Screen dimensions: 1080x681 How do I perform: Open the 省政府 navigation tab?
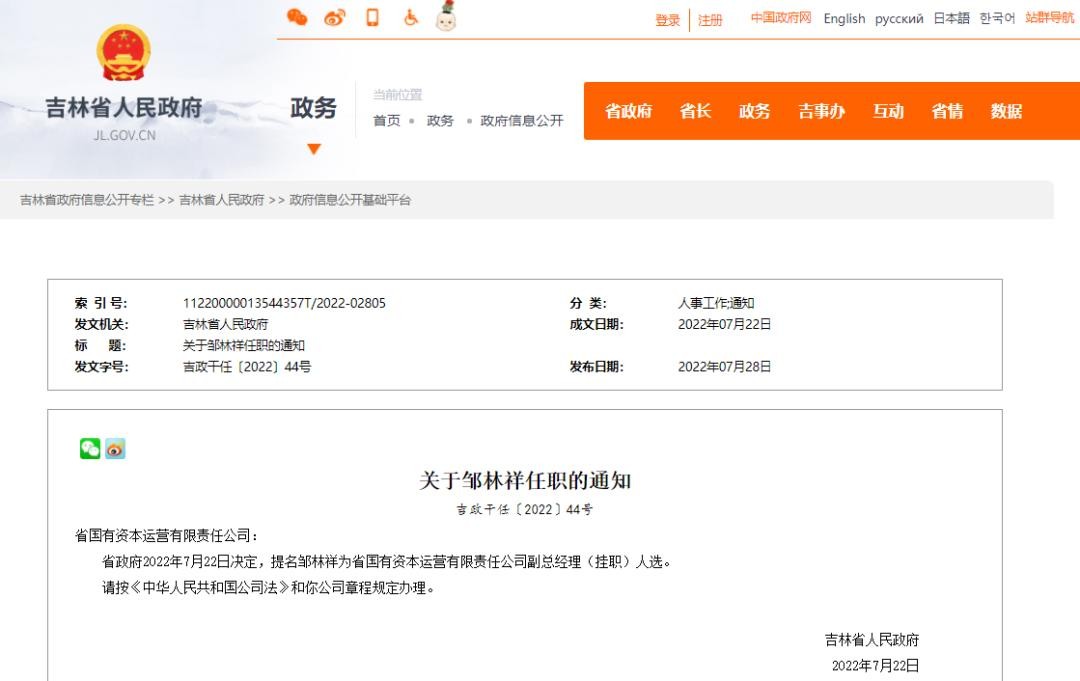(x=628, y=111)
